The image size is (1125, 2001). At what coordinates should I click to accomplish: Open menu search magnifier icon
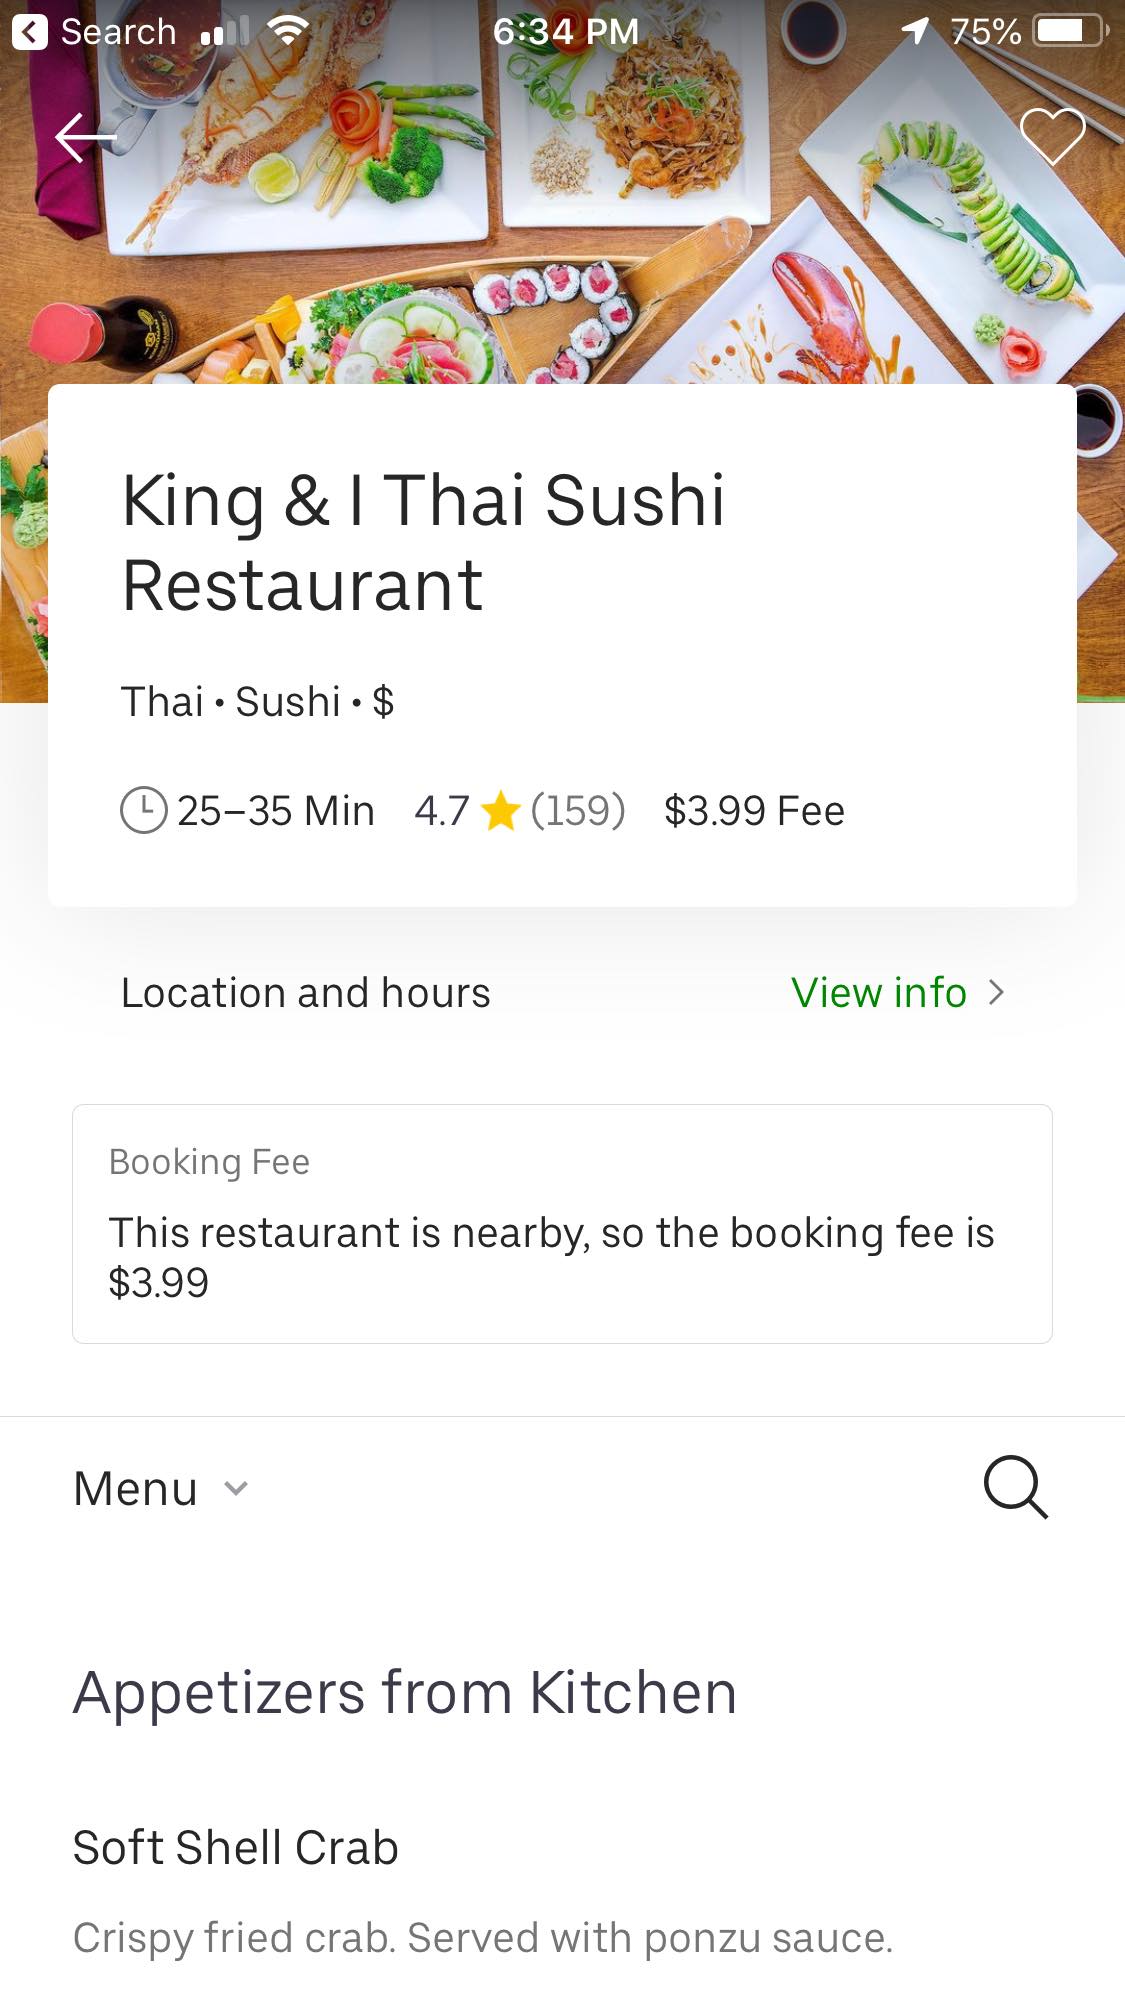[x=1015, y=1487]
